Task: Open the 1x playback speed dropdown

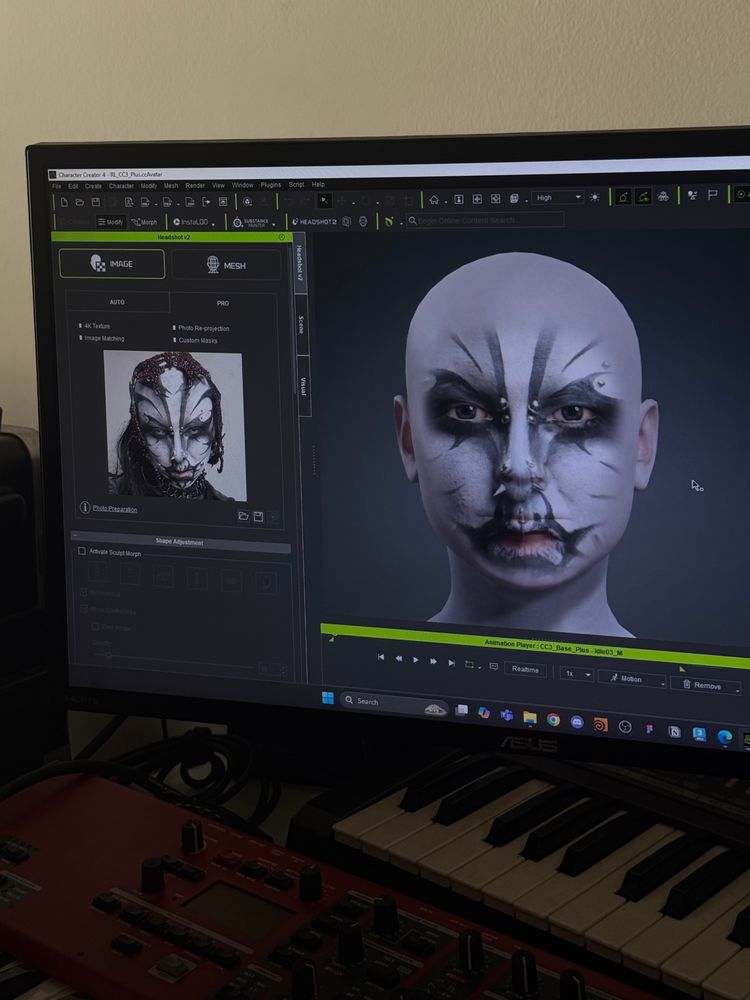Action: (577, 674)
